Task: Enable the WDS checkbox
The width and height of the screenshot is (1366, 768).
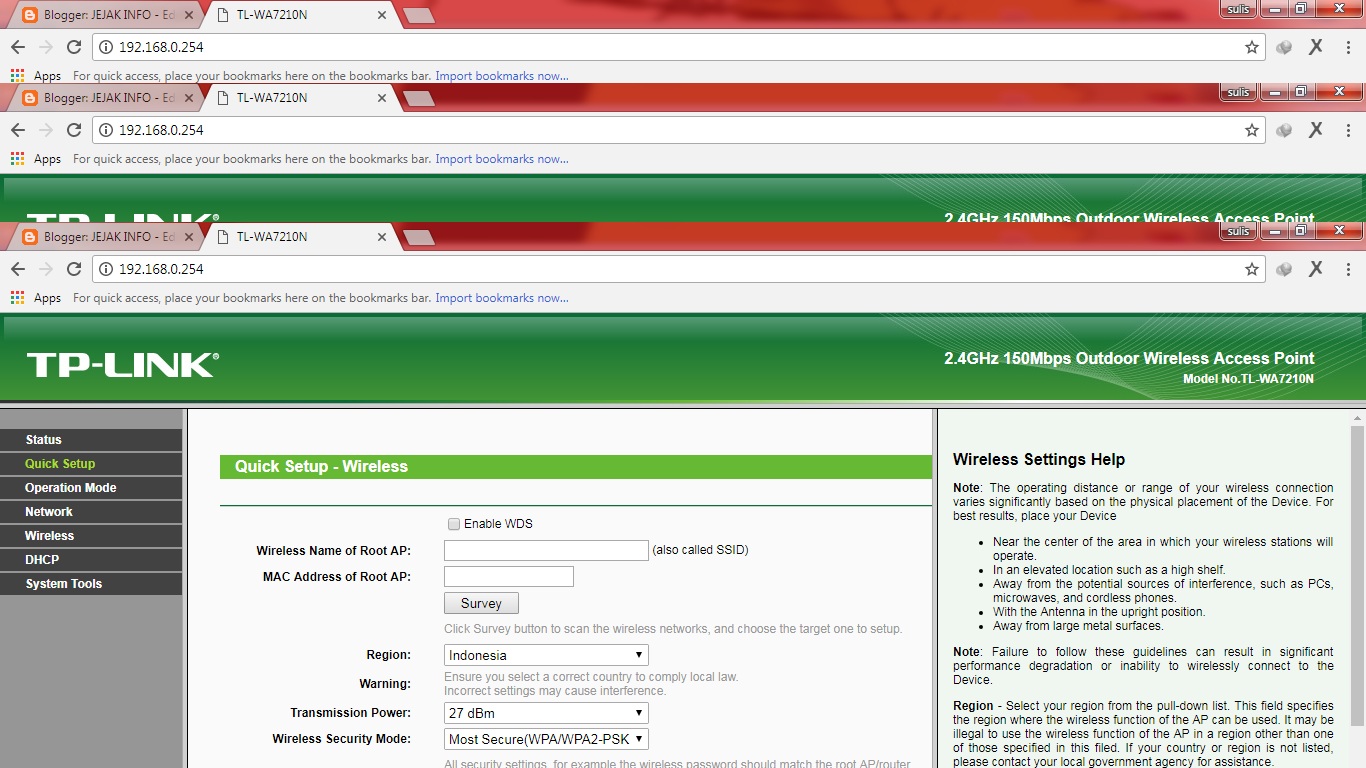Action: 454,524
